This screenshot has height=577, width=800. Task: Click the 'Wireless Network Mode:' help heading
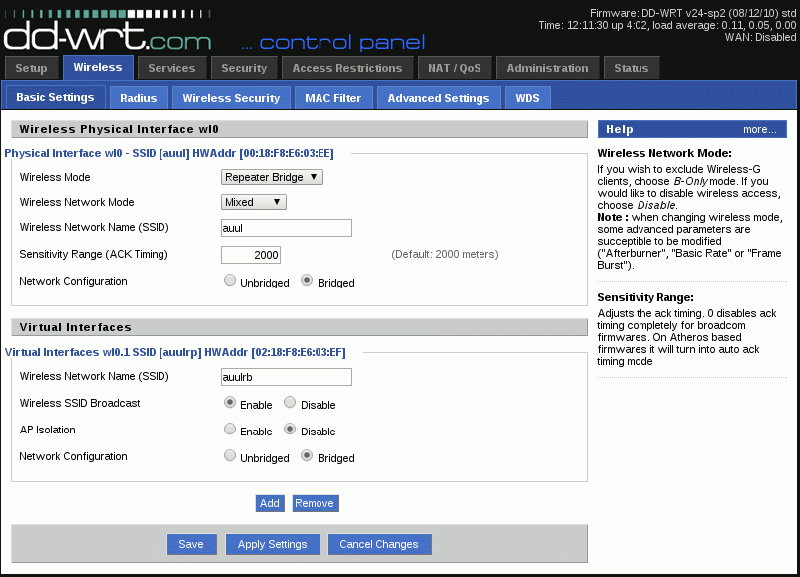664,153
